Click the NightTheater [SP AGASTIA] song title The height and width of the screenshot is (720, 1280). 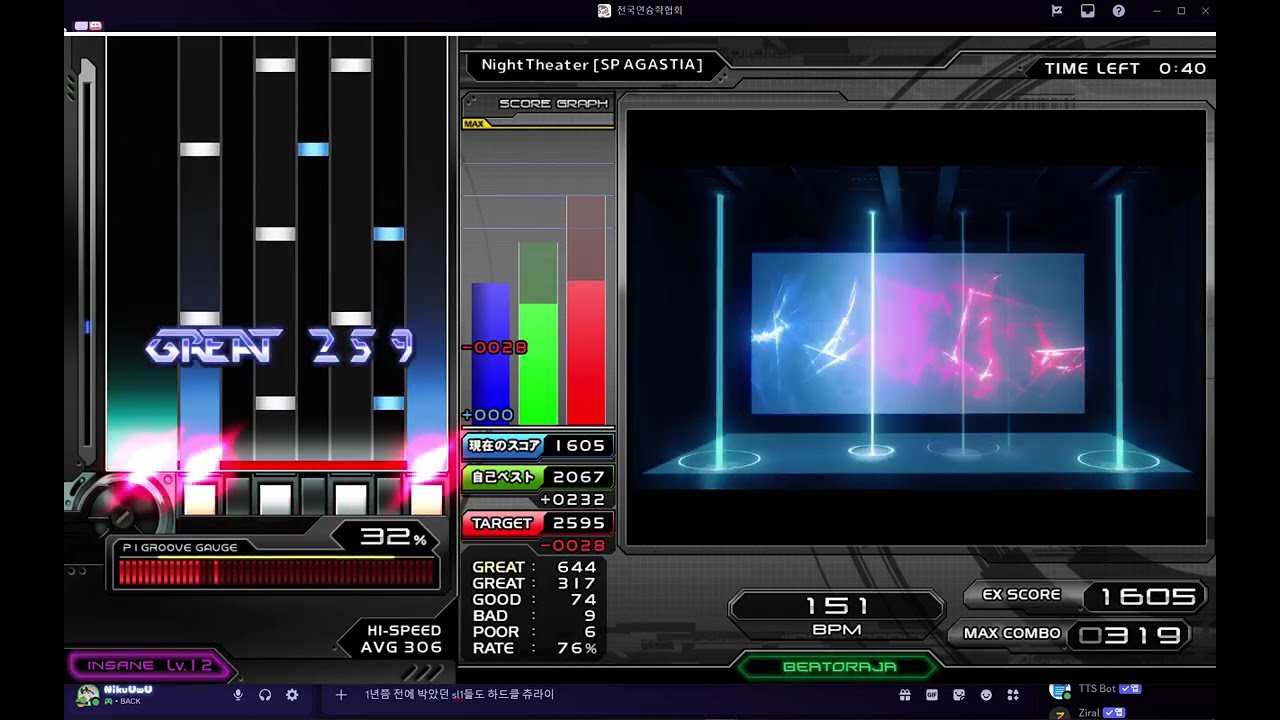point(592,65)
